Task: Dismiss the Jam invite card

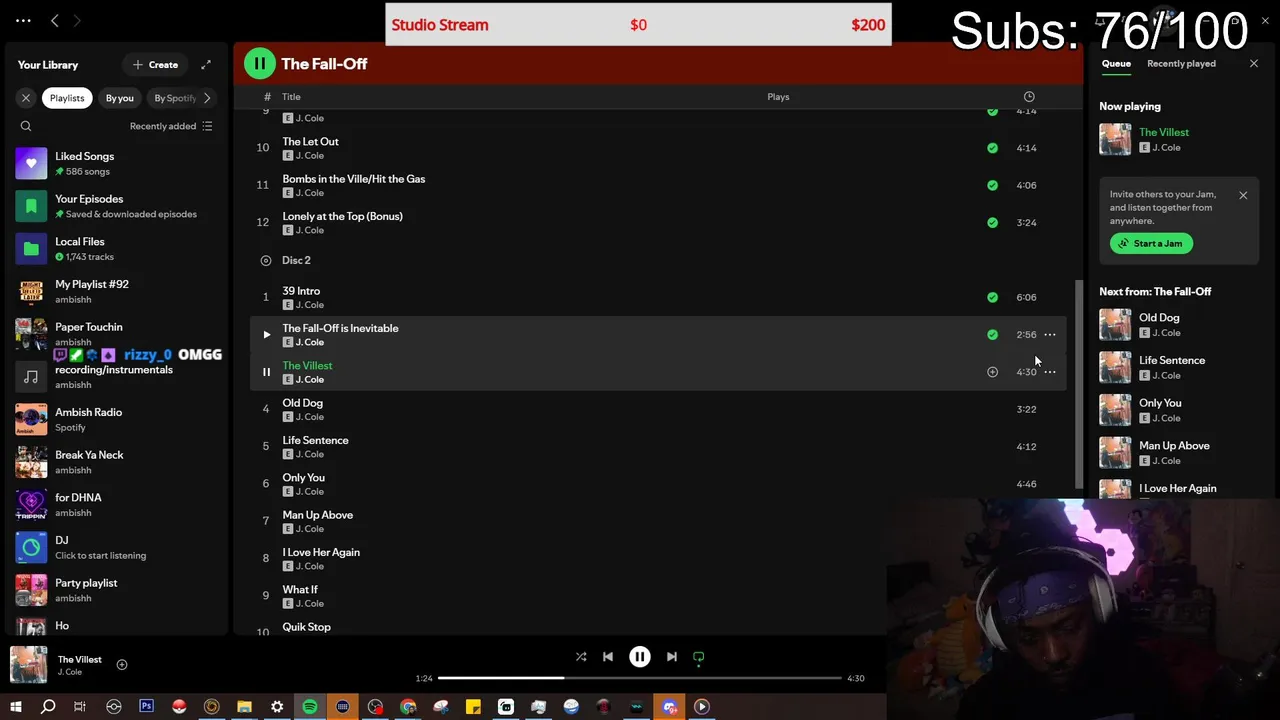Action: coord(1243,195)
